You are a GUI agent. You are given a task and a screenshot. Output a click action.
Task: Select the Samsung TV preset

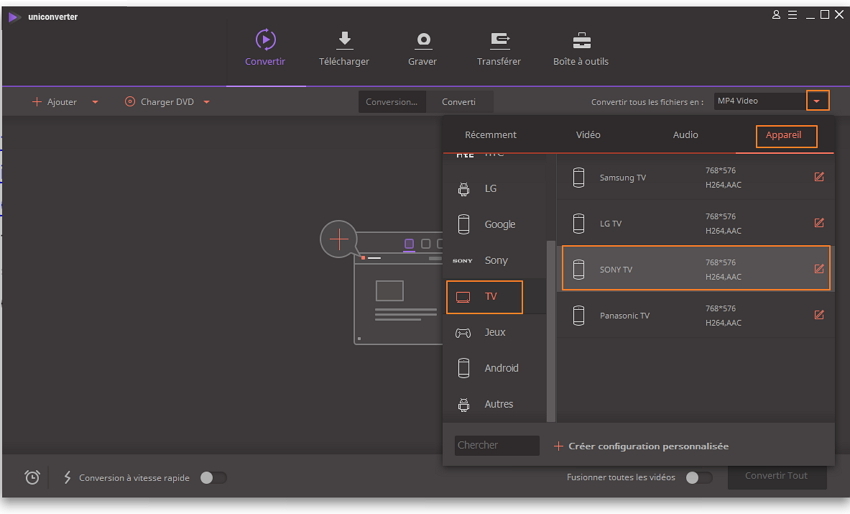coord(696,177)
